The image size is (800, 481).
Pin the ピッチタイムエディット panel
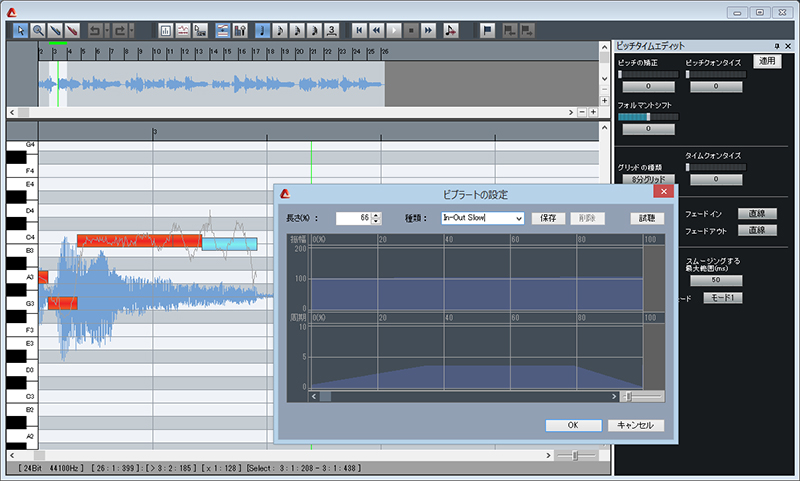tap(777, 46)
